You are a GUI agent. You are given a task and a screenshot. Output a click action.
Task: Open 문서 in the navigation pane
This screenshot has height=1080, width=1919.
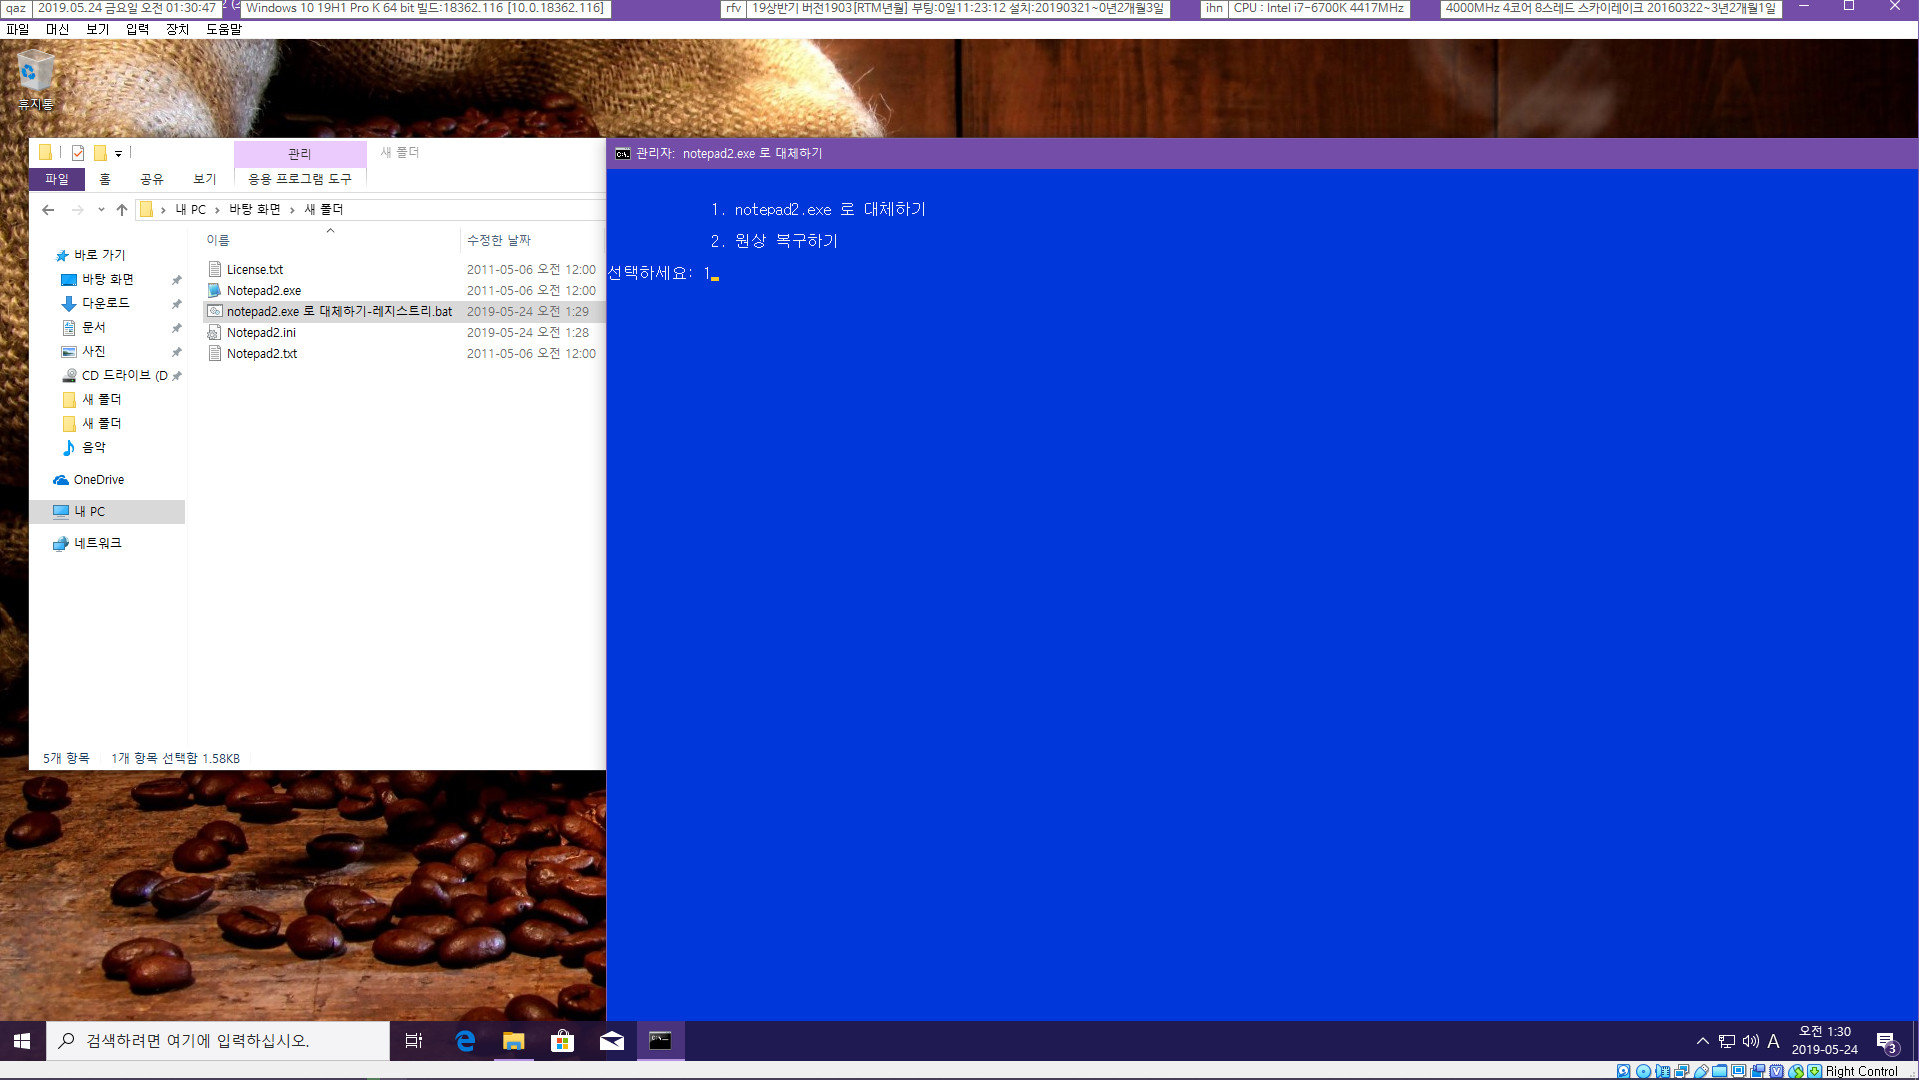93,327
